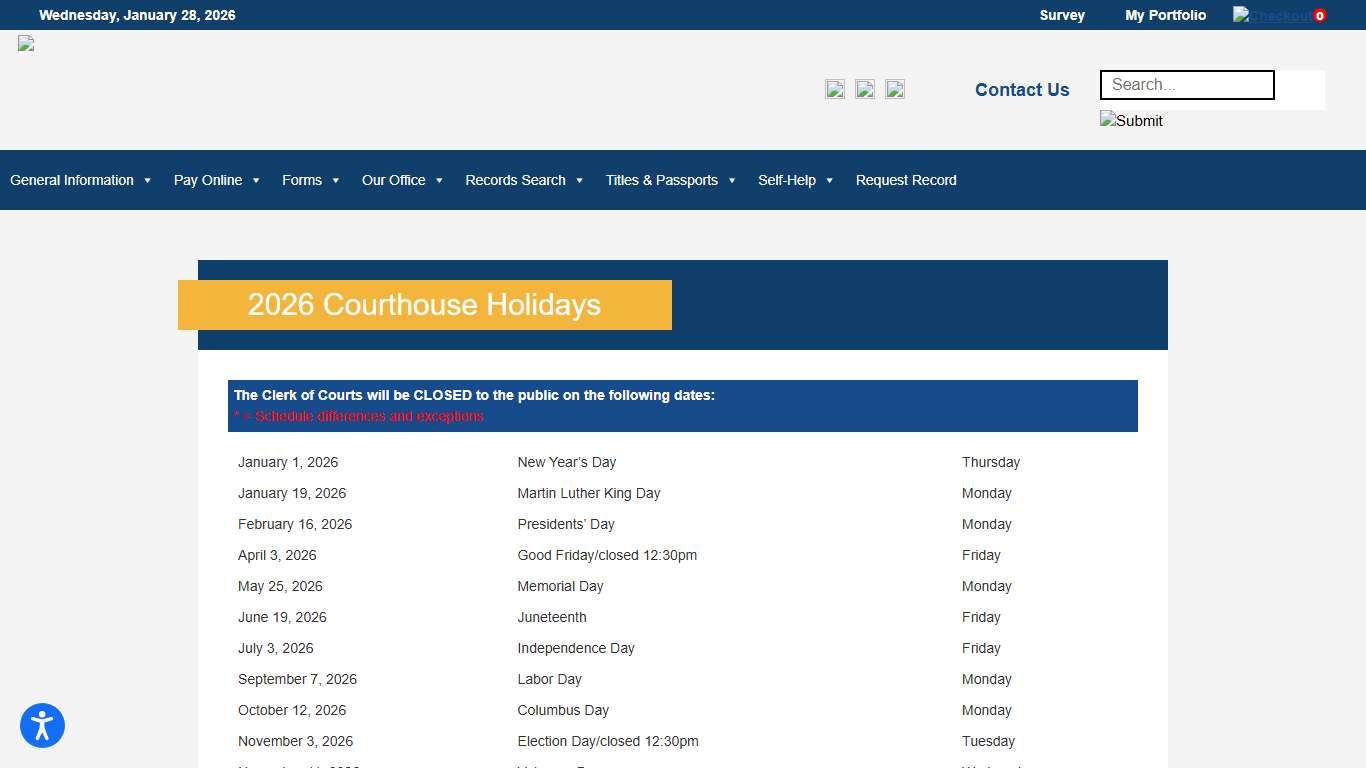
Task: Open the Survey page
Action: (1062, 15)
